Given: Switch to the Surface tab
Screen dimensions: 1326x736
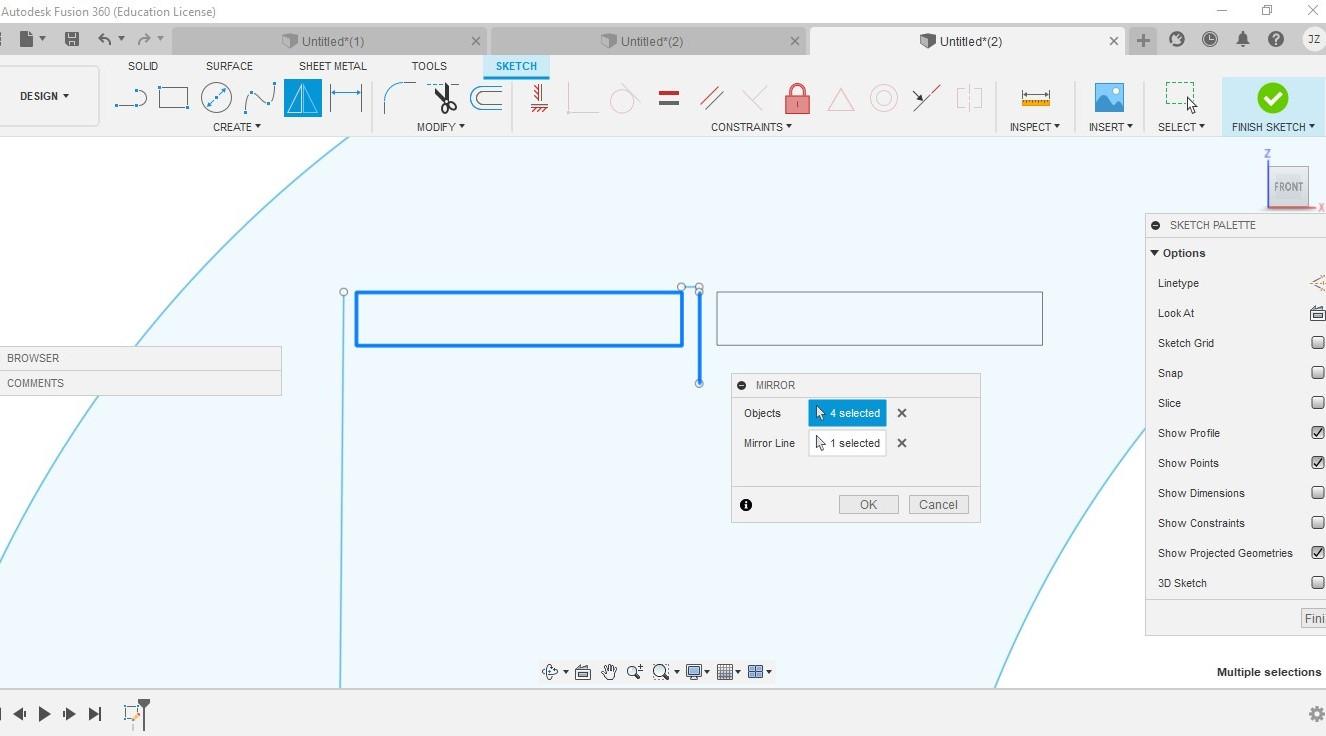Looking at the screenshot, I should [x=229, y=66].
